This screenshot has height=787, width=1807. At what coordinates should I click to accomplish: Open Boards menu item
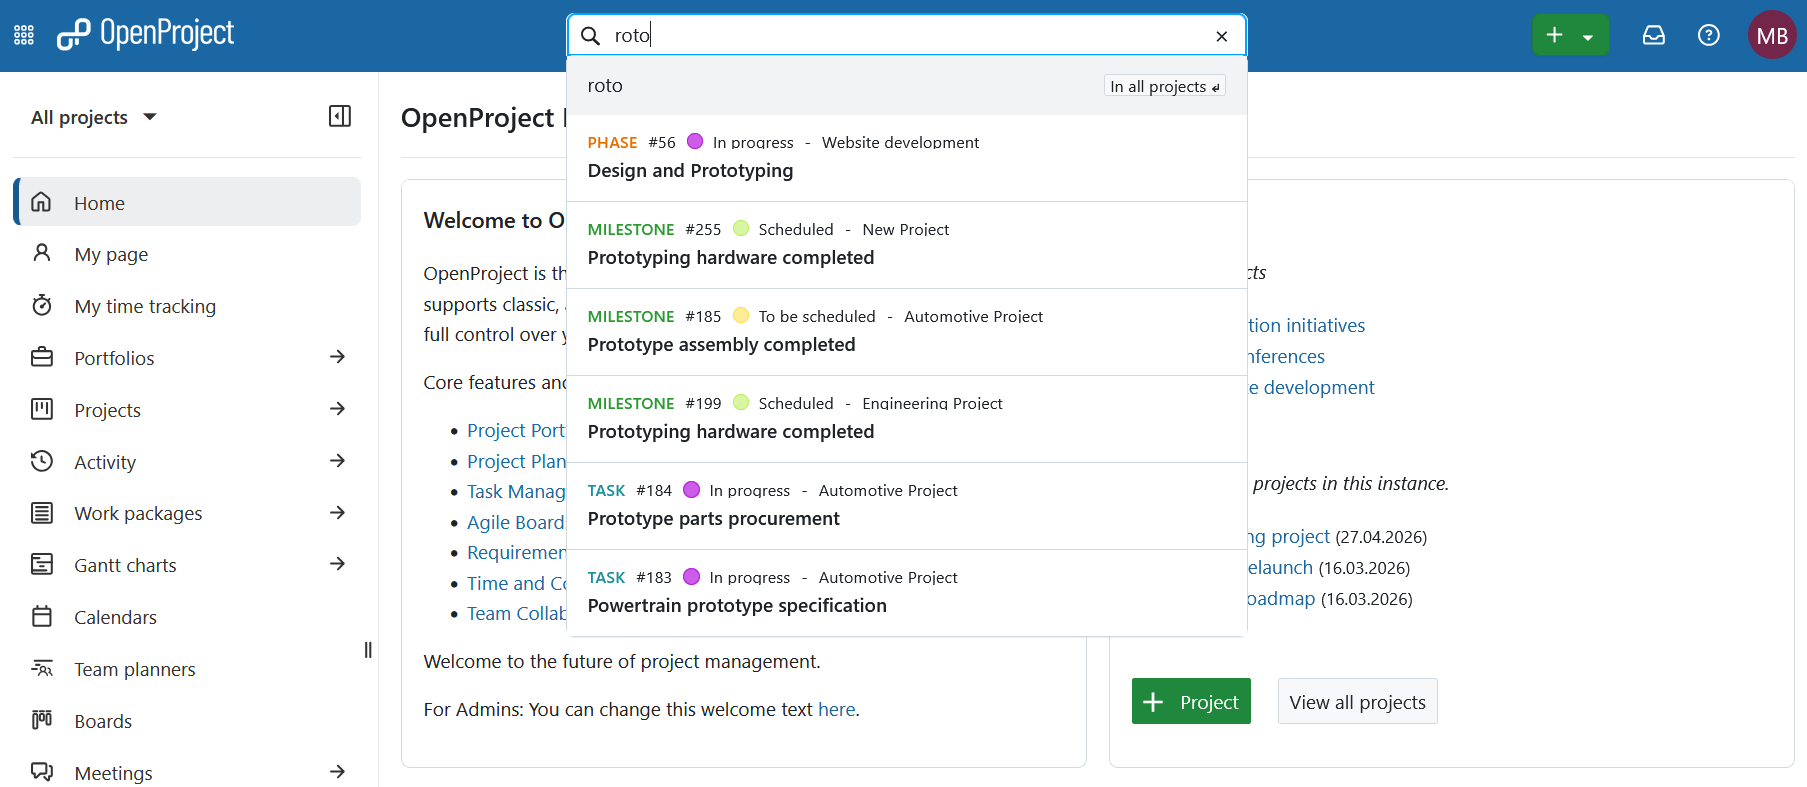pos(187,721)
